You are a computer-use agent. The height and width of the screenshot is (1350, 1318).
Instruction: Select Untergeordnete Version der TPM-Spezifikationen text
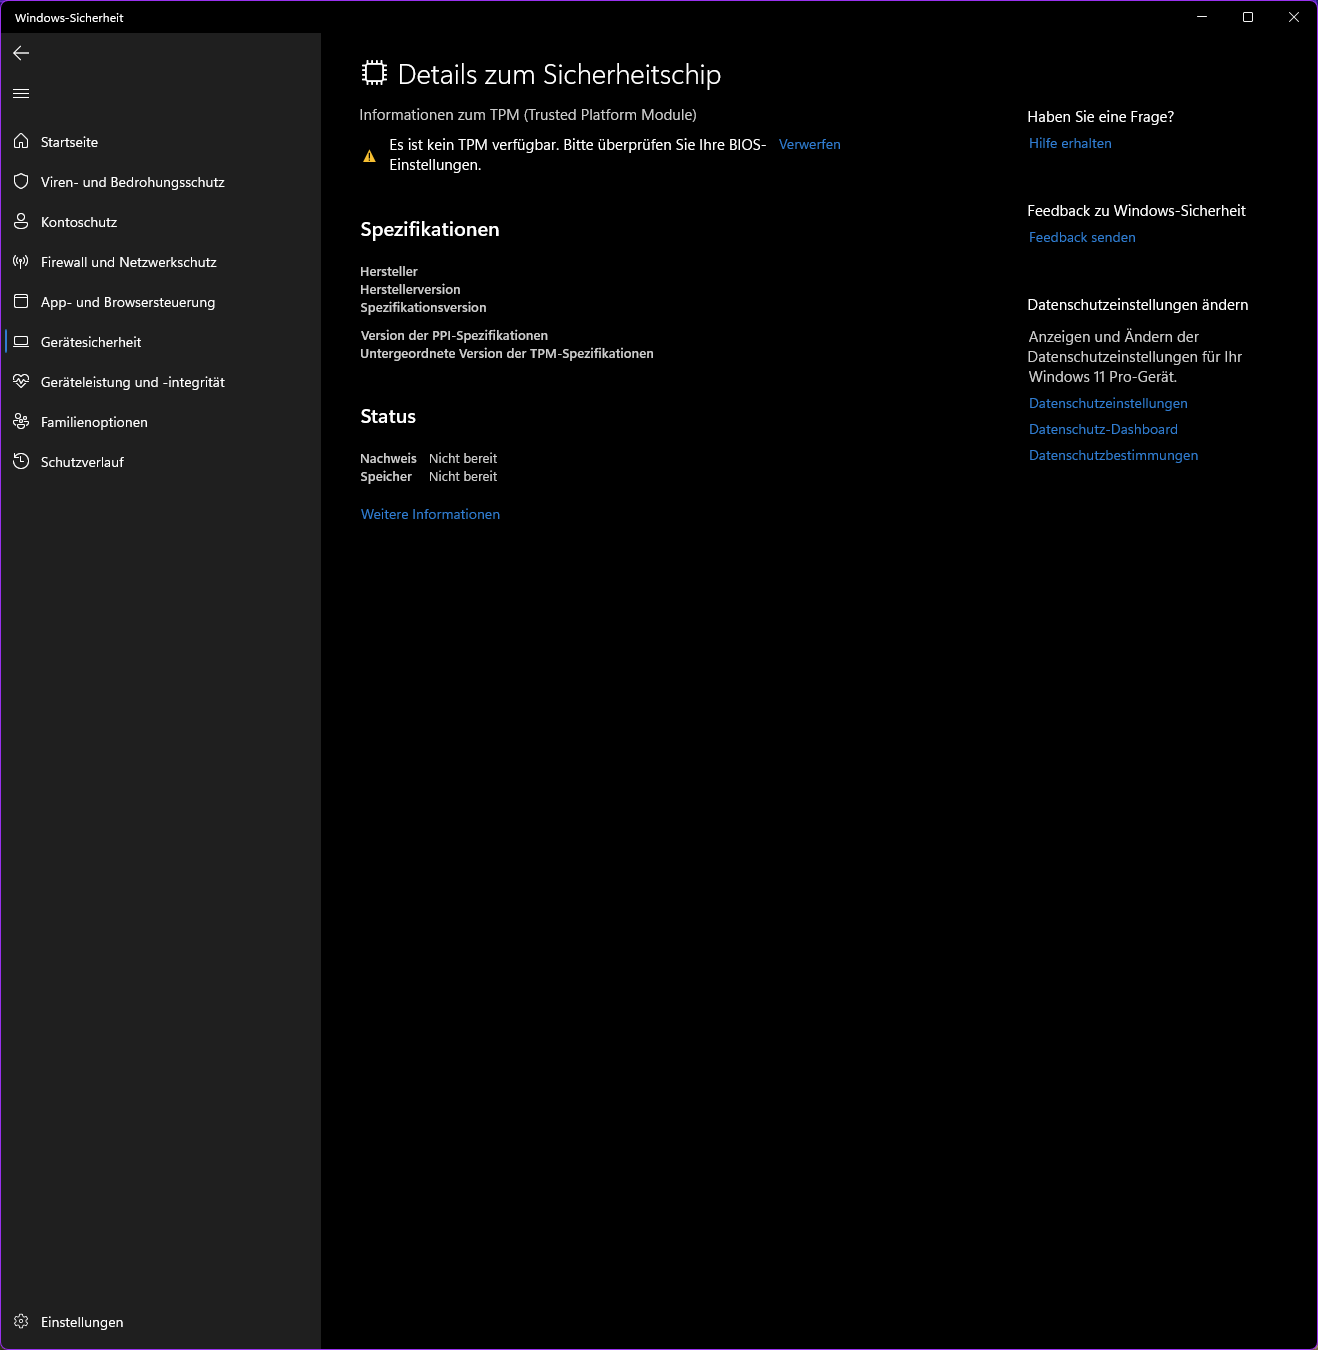coord(507,353)
